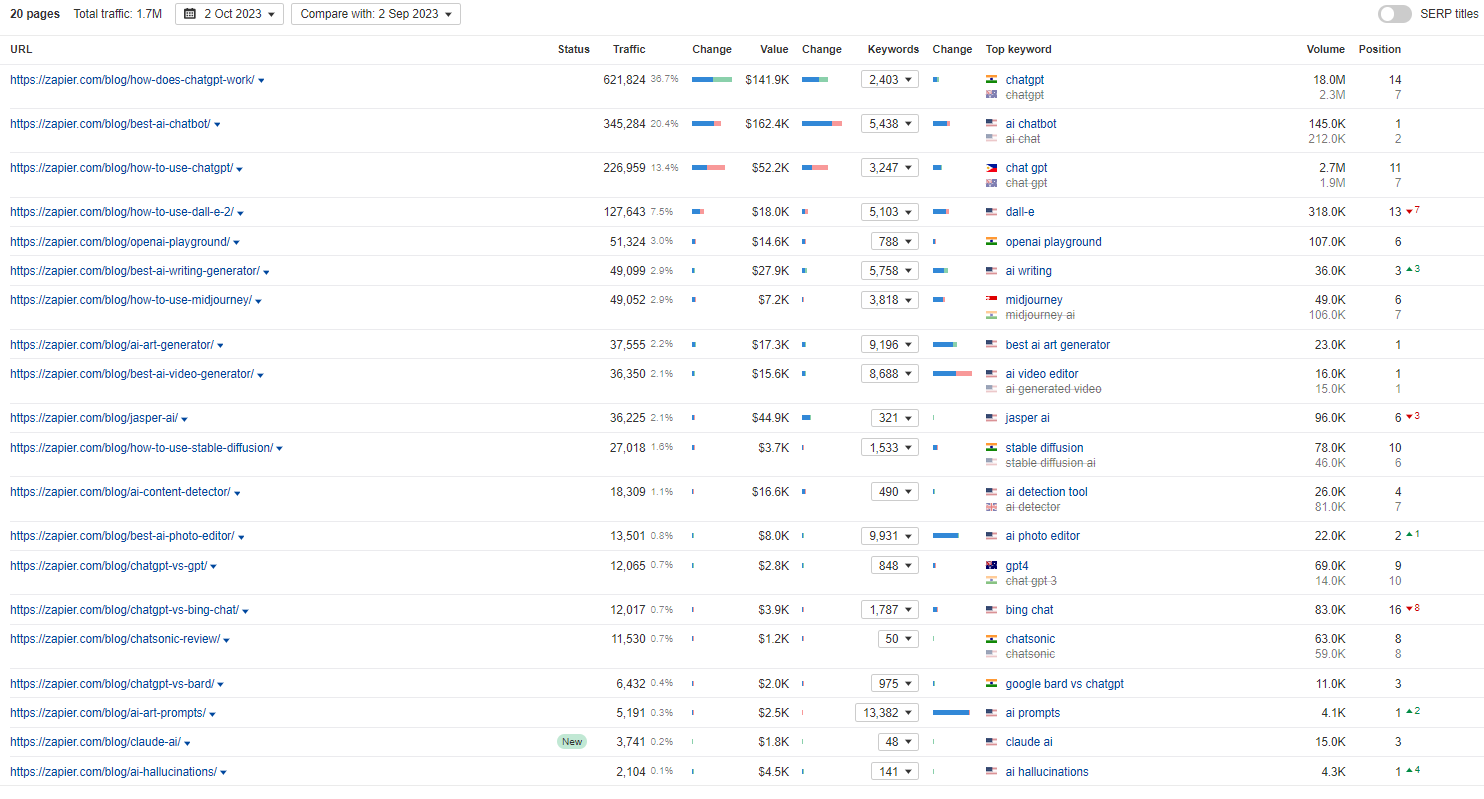Click the Philippines flag beside chat gpt
Viewport: 1484px width, 799px height.
click(x=991, y=168)
